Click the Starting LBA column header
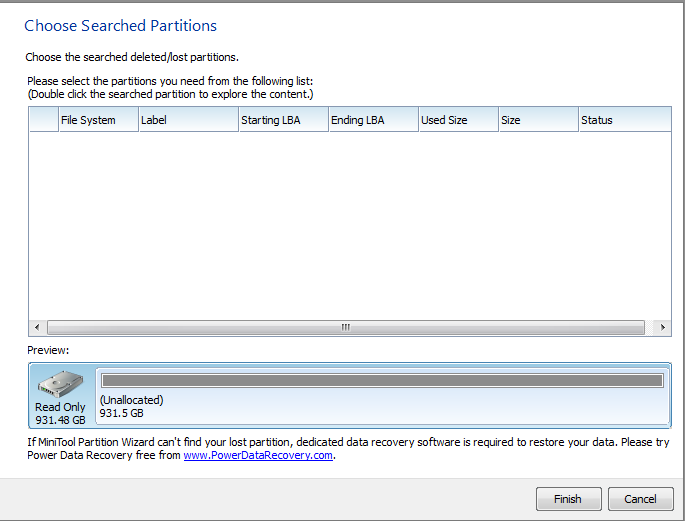 tap(284, 120)
